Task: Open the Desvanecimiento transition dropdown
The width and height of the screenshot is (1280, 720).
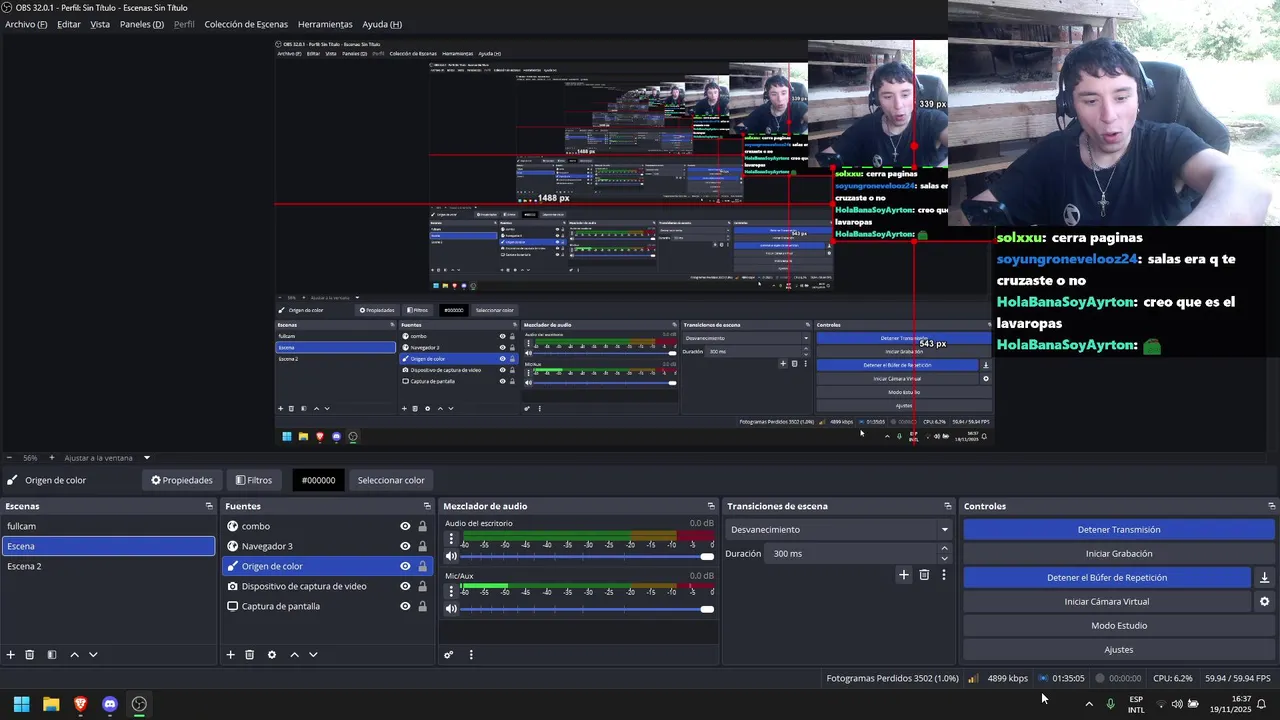Action: coord(839,530)
